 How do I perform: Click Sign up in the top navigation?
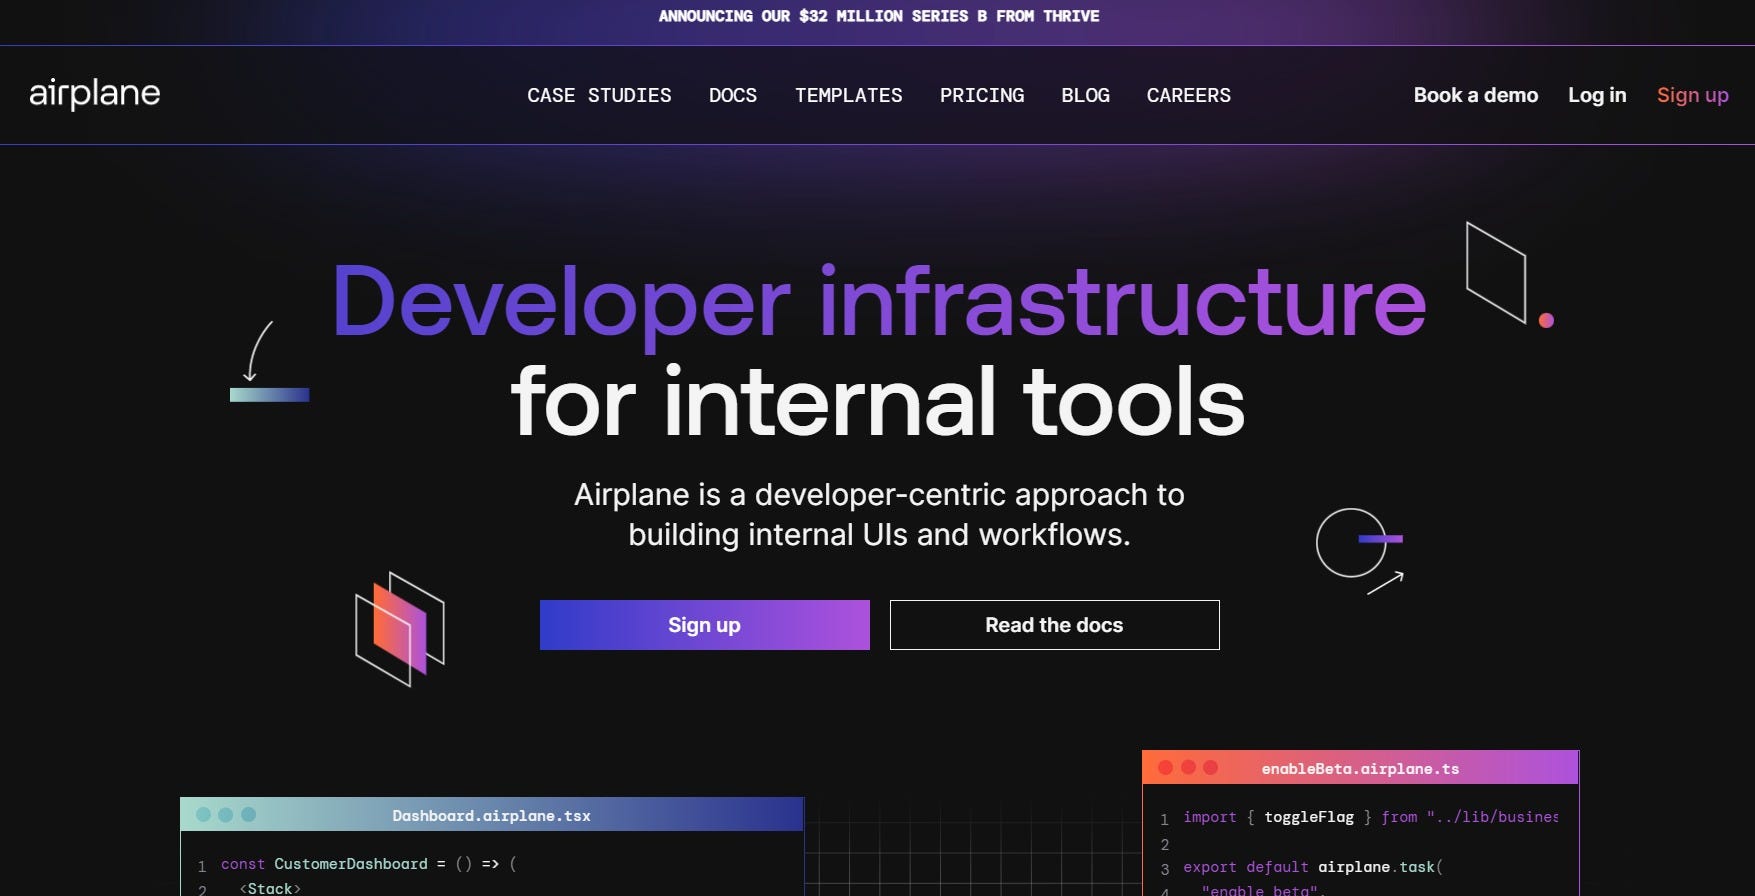[1692, 95]
